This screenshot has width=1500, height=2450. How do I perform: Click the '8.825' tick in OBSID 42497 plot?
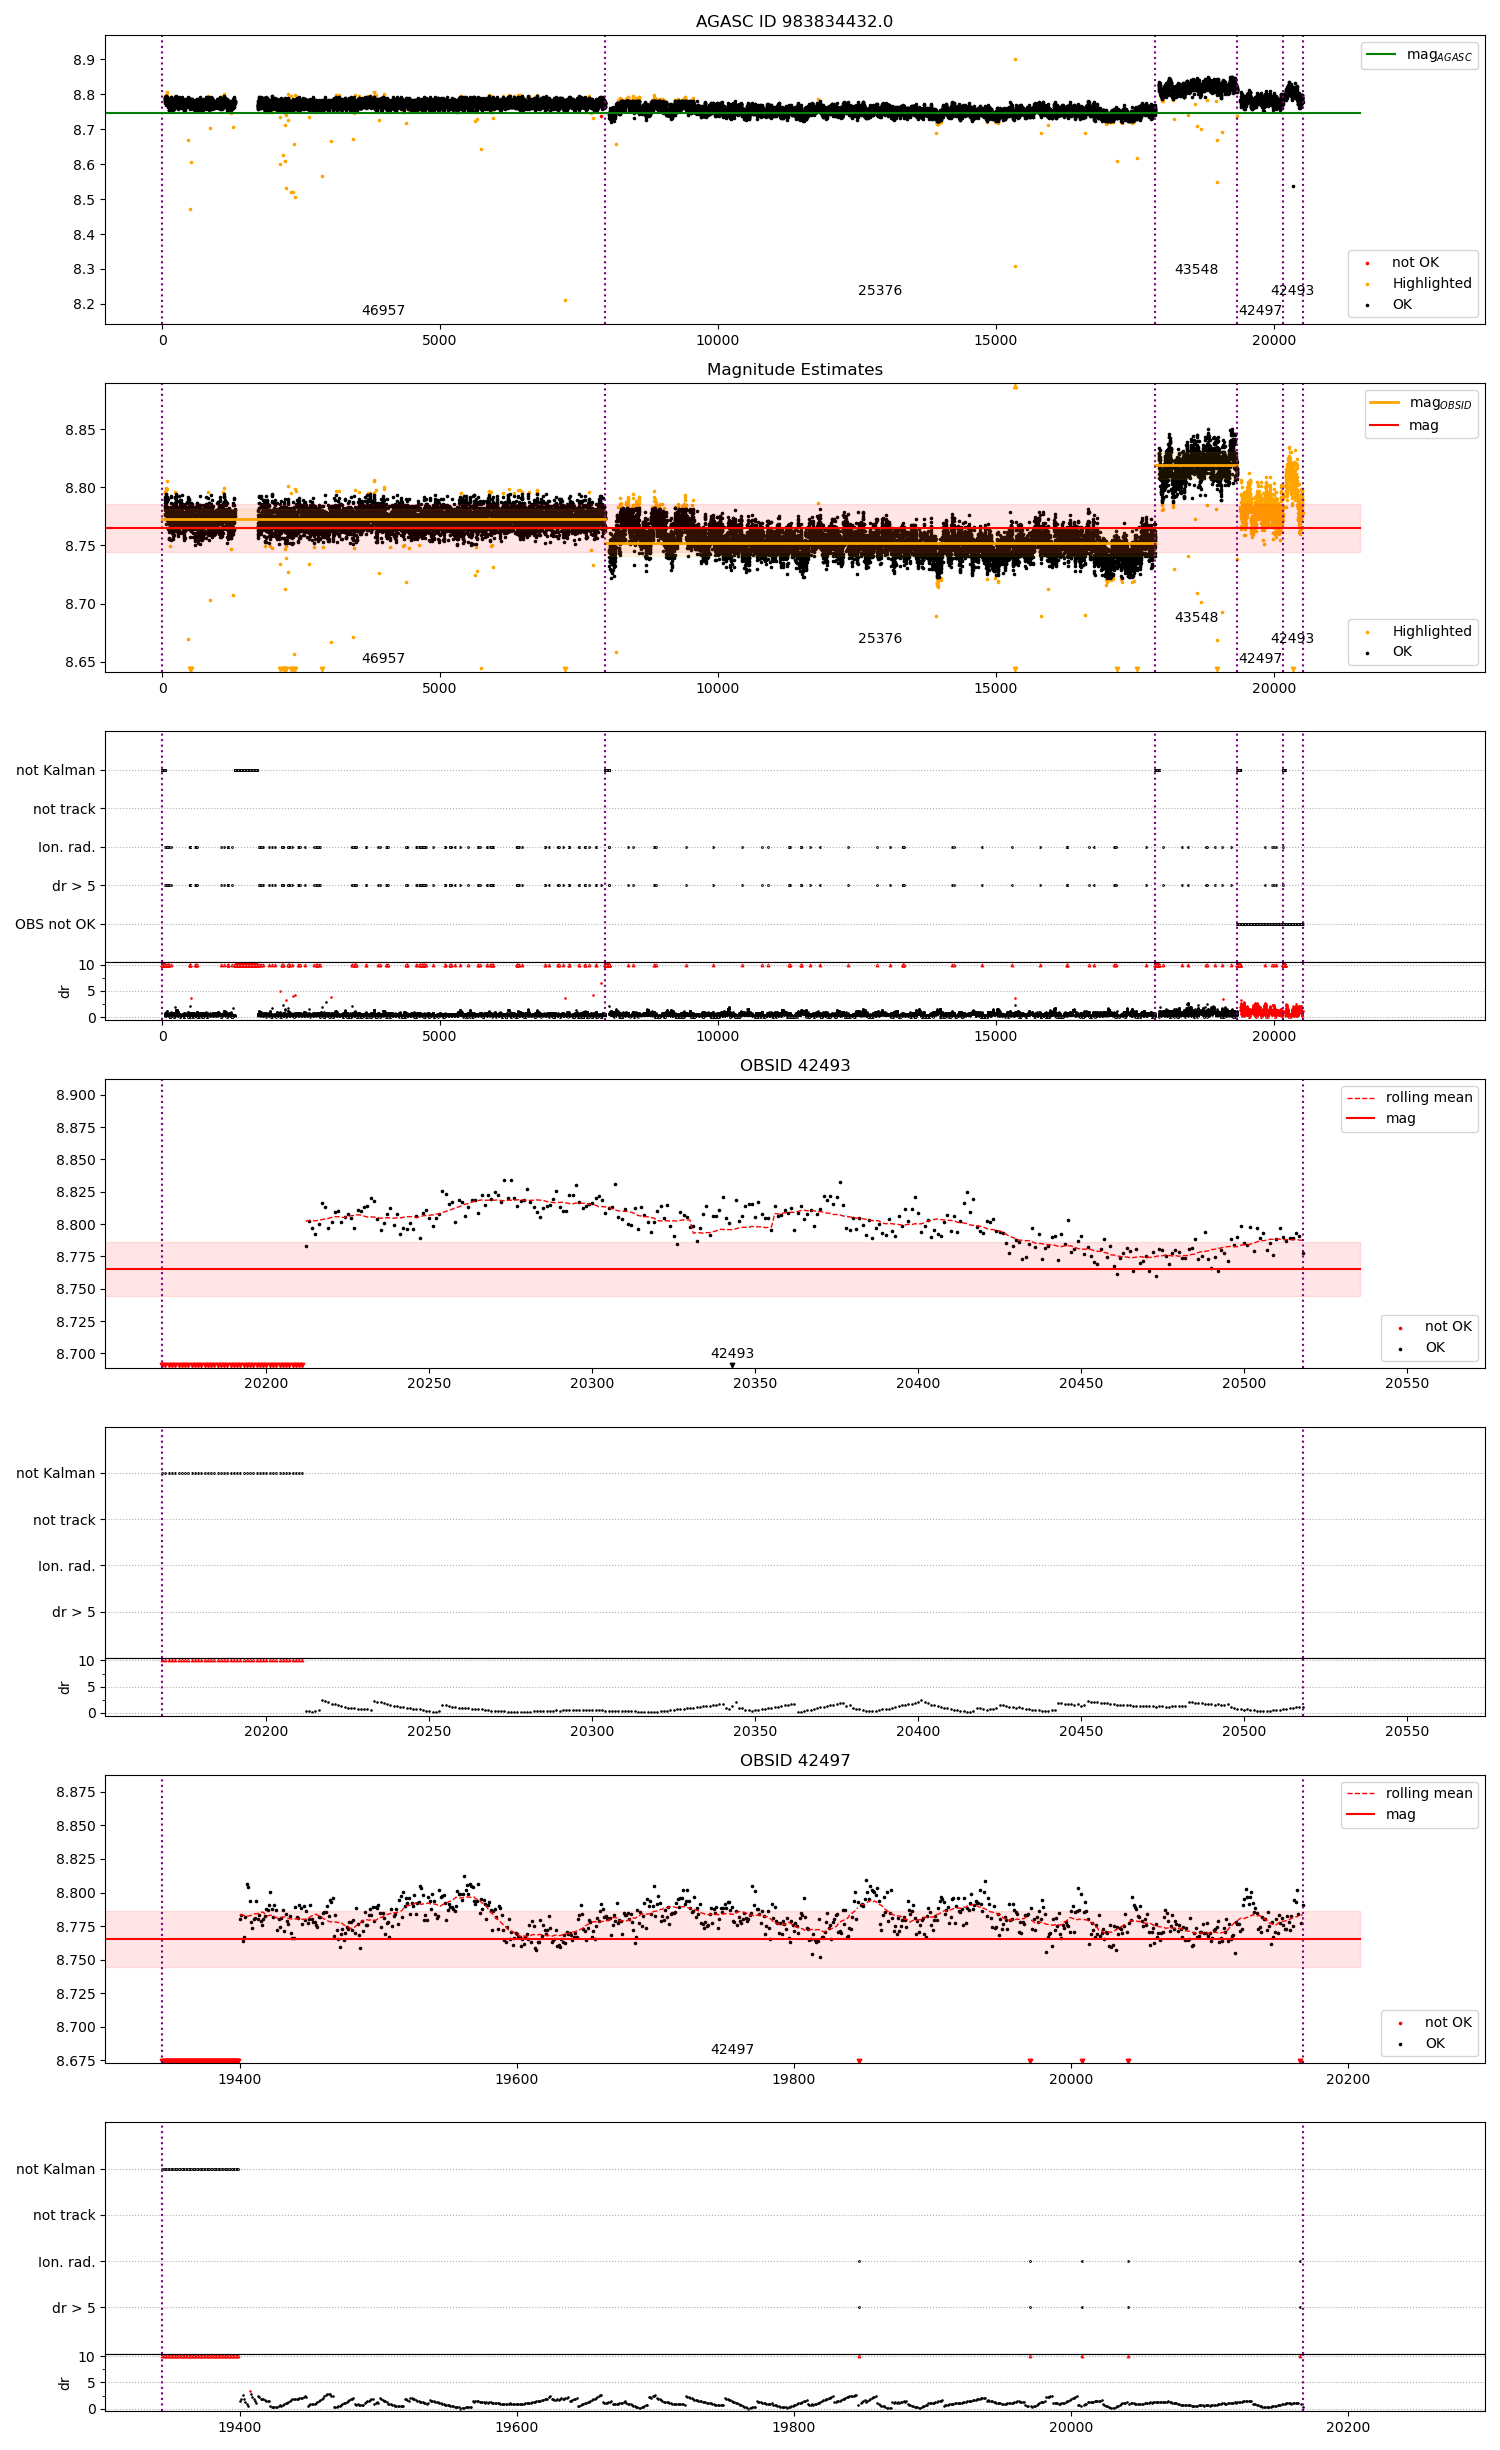[x=76, y=1859]
